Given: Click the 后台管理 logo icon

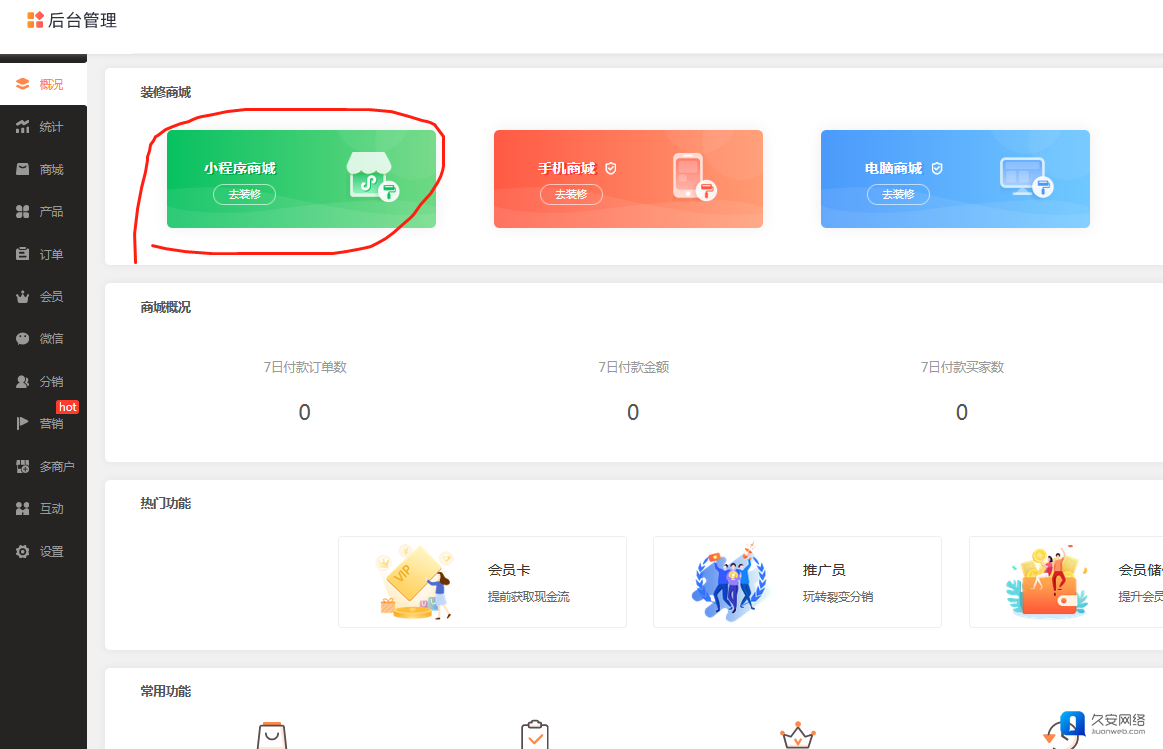Looking at the screenshot, I should coord(35,20).
